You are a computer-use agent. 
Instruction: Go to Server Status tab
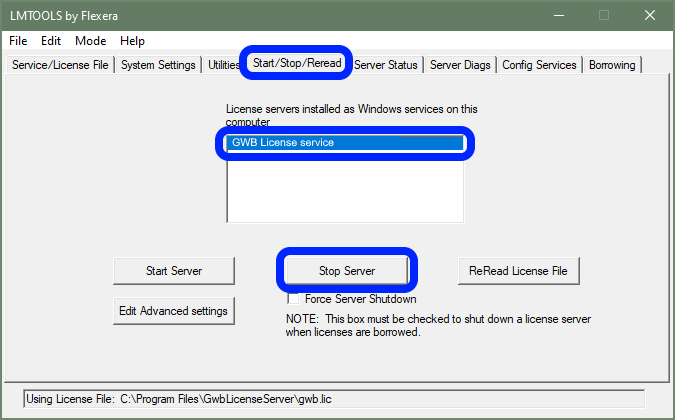point(386,65)
